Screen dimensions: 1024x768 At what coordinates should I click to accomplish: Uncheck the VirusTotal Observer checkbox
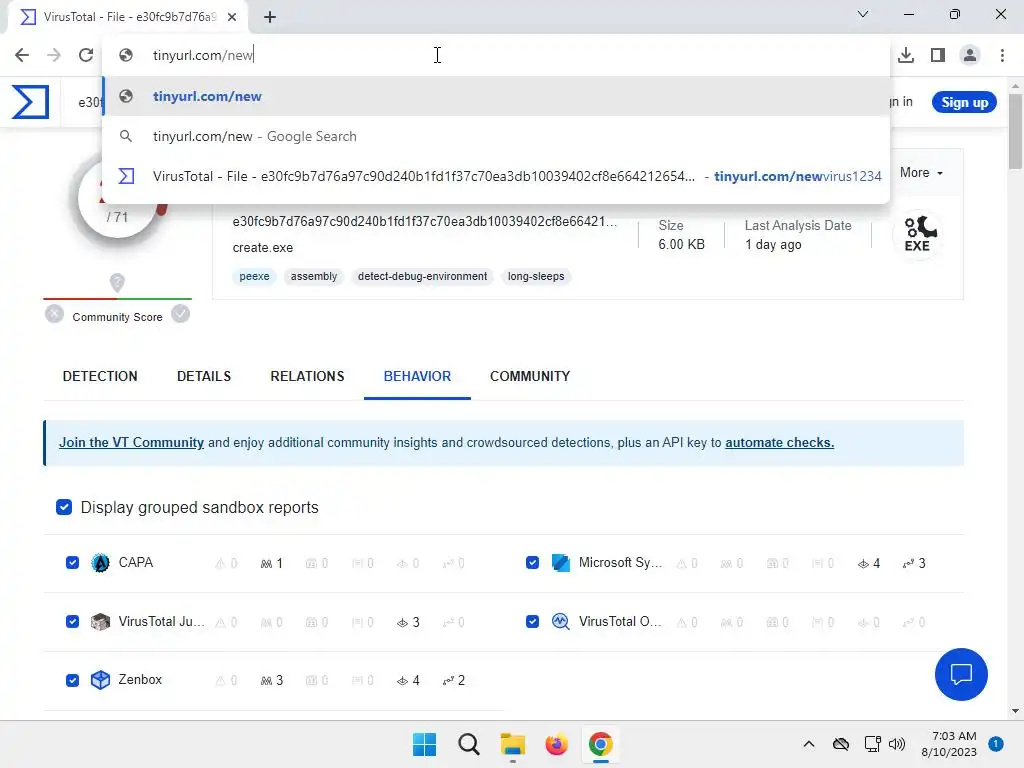tap(532, 622)
